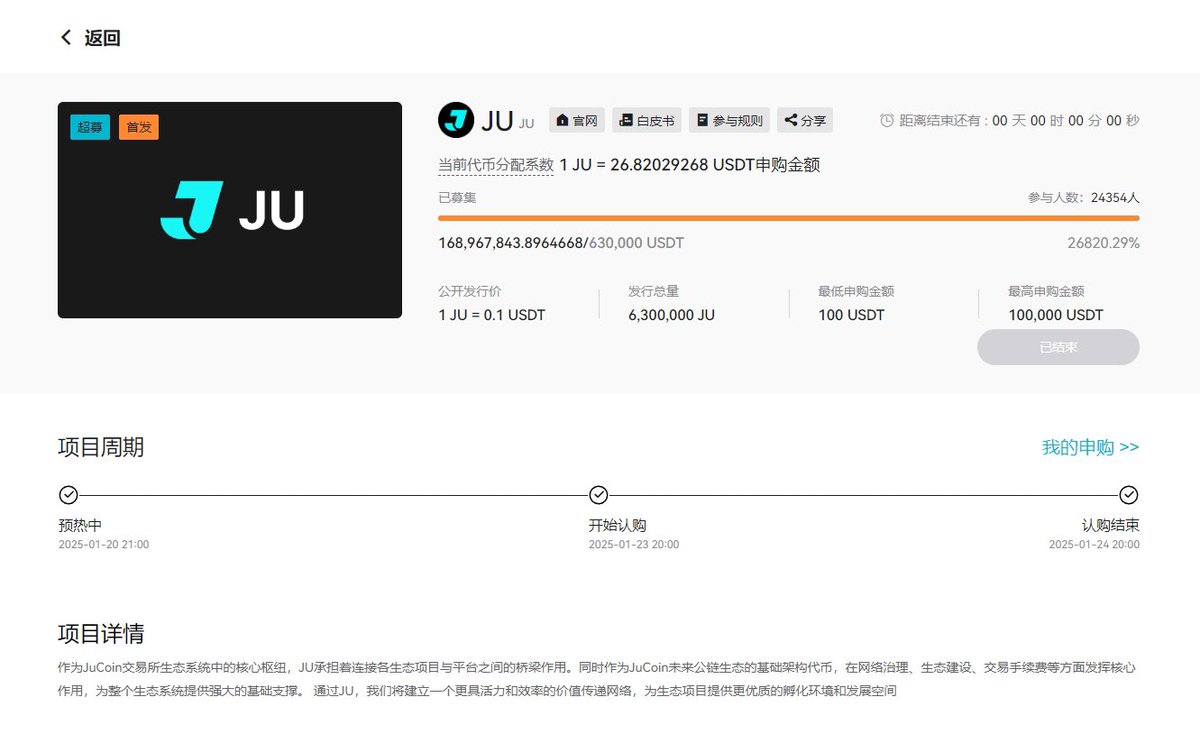Click the 官网 website button
Viewport: 1200px width, 734px height.
[x=576, y=120]
